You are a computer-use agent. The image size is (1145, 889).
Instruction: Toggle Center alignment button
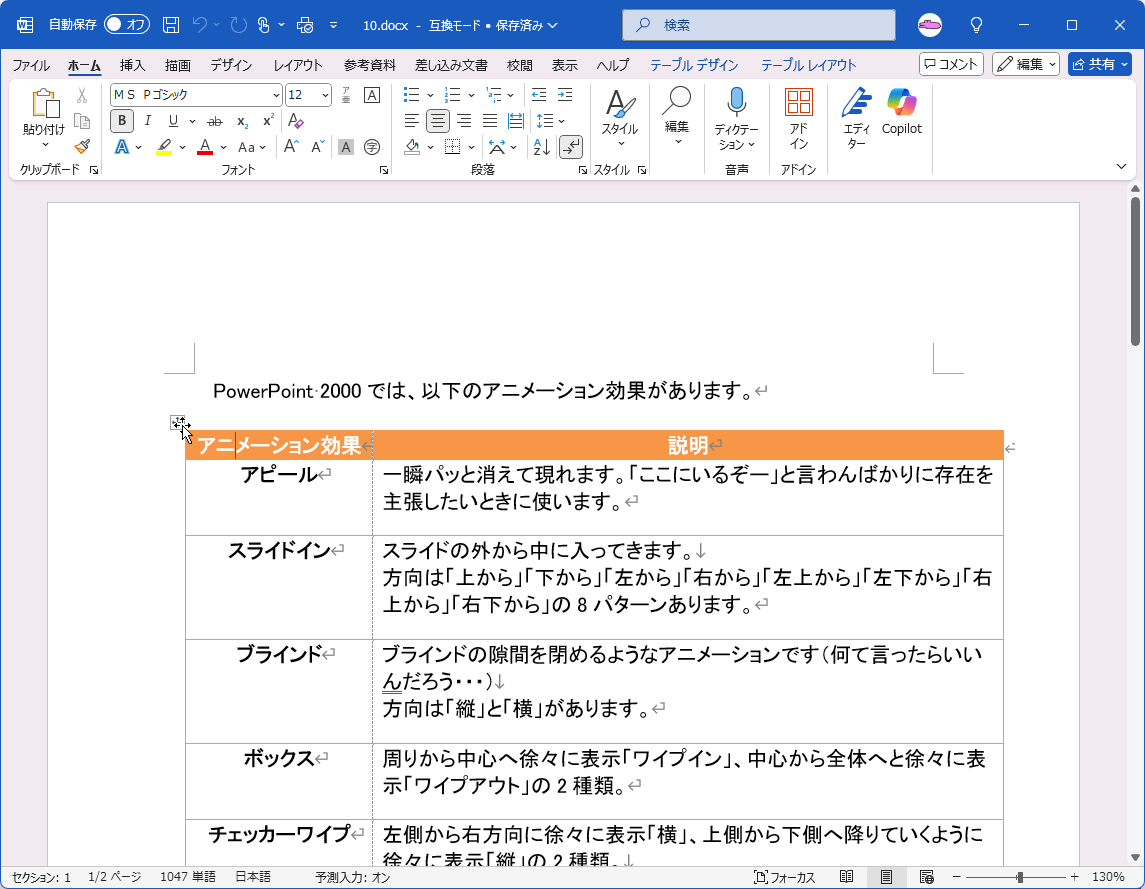coord(437,121)
